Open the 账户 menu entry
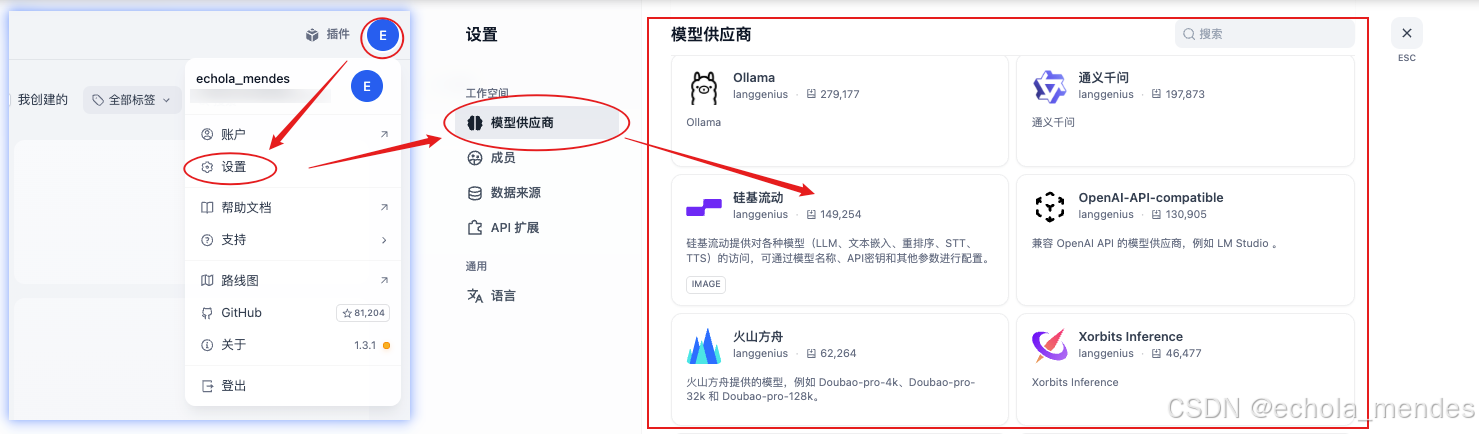Image resolution: width=1479 pixels, height=434 pixels. coord(293,134)
